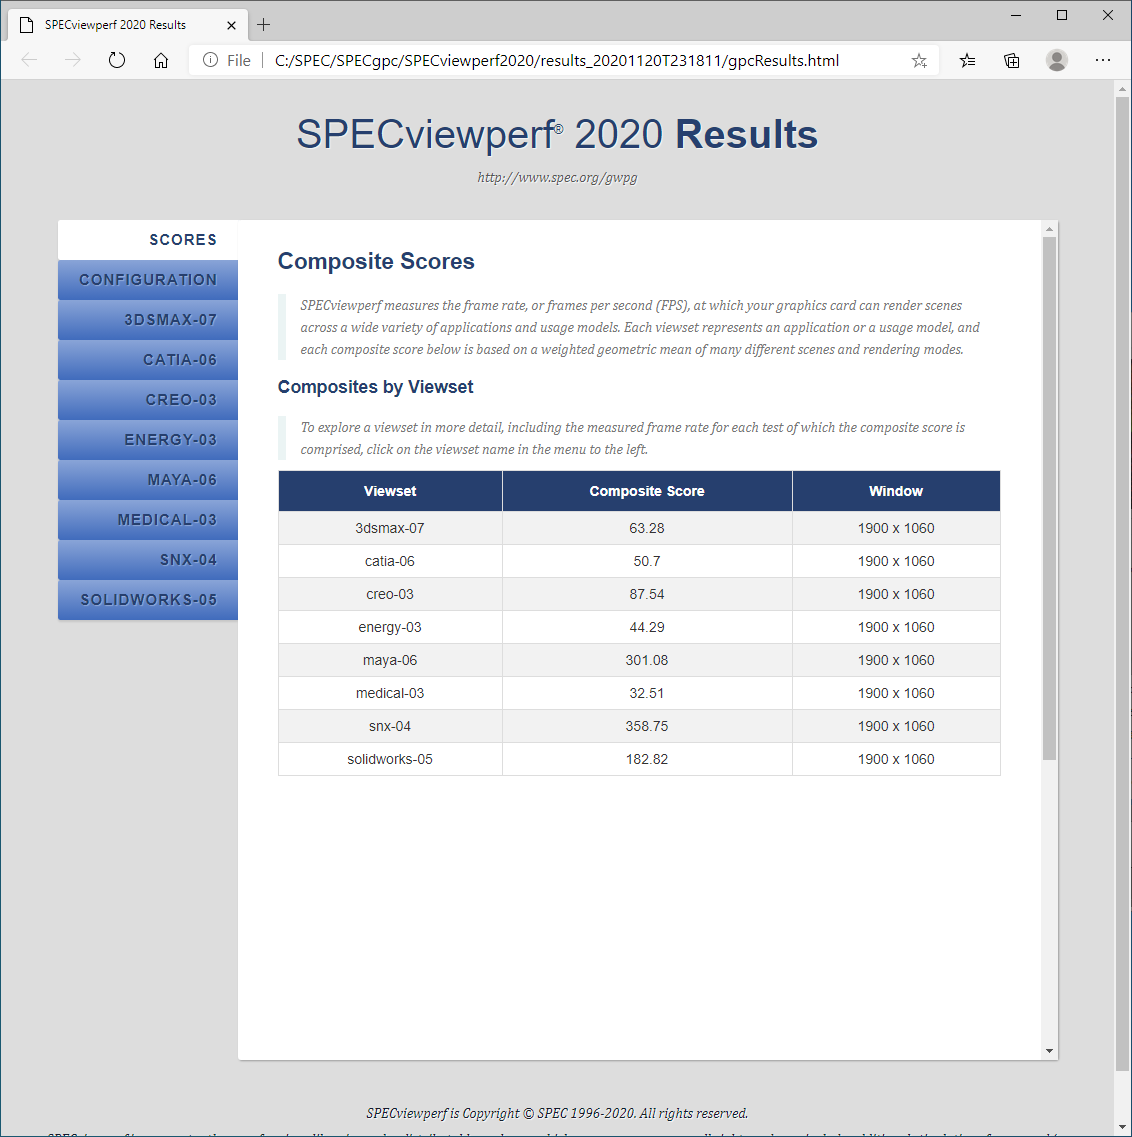Close the SPECviewperf 2020 Results tab
Screen dimensions: 1132x1137
[231, 25]
